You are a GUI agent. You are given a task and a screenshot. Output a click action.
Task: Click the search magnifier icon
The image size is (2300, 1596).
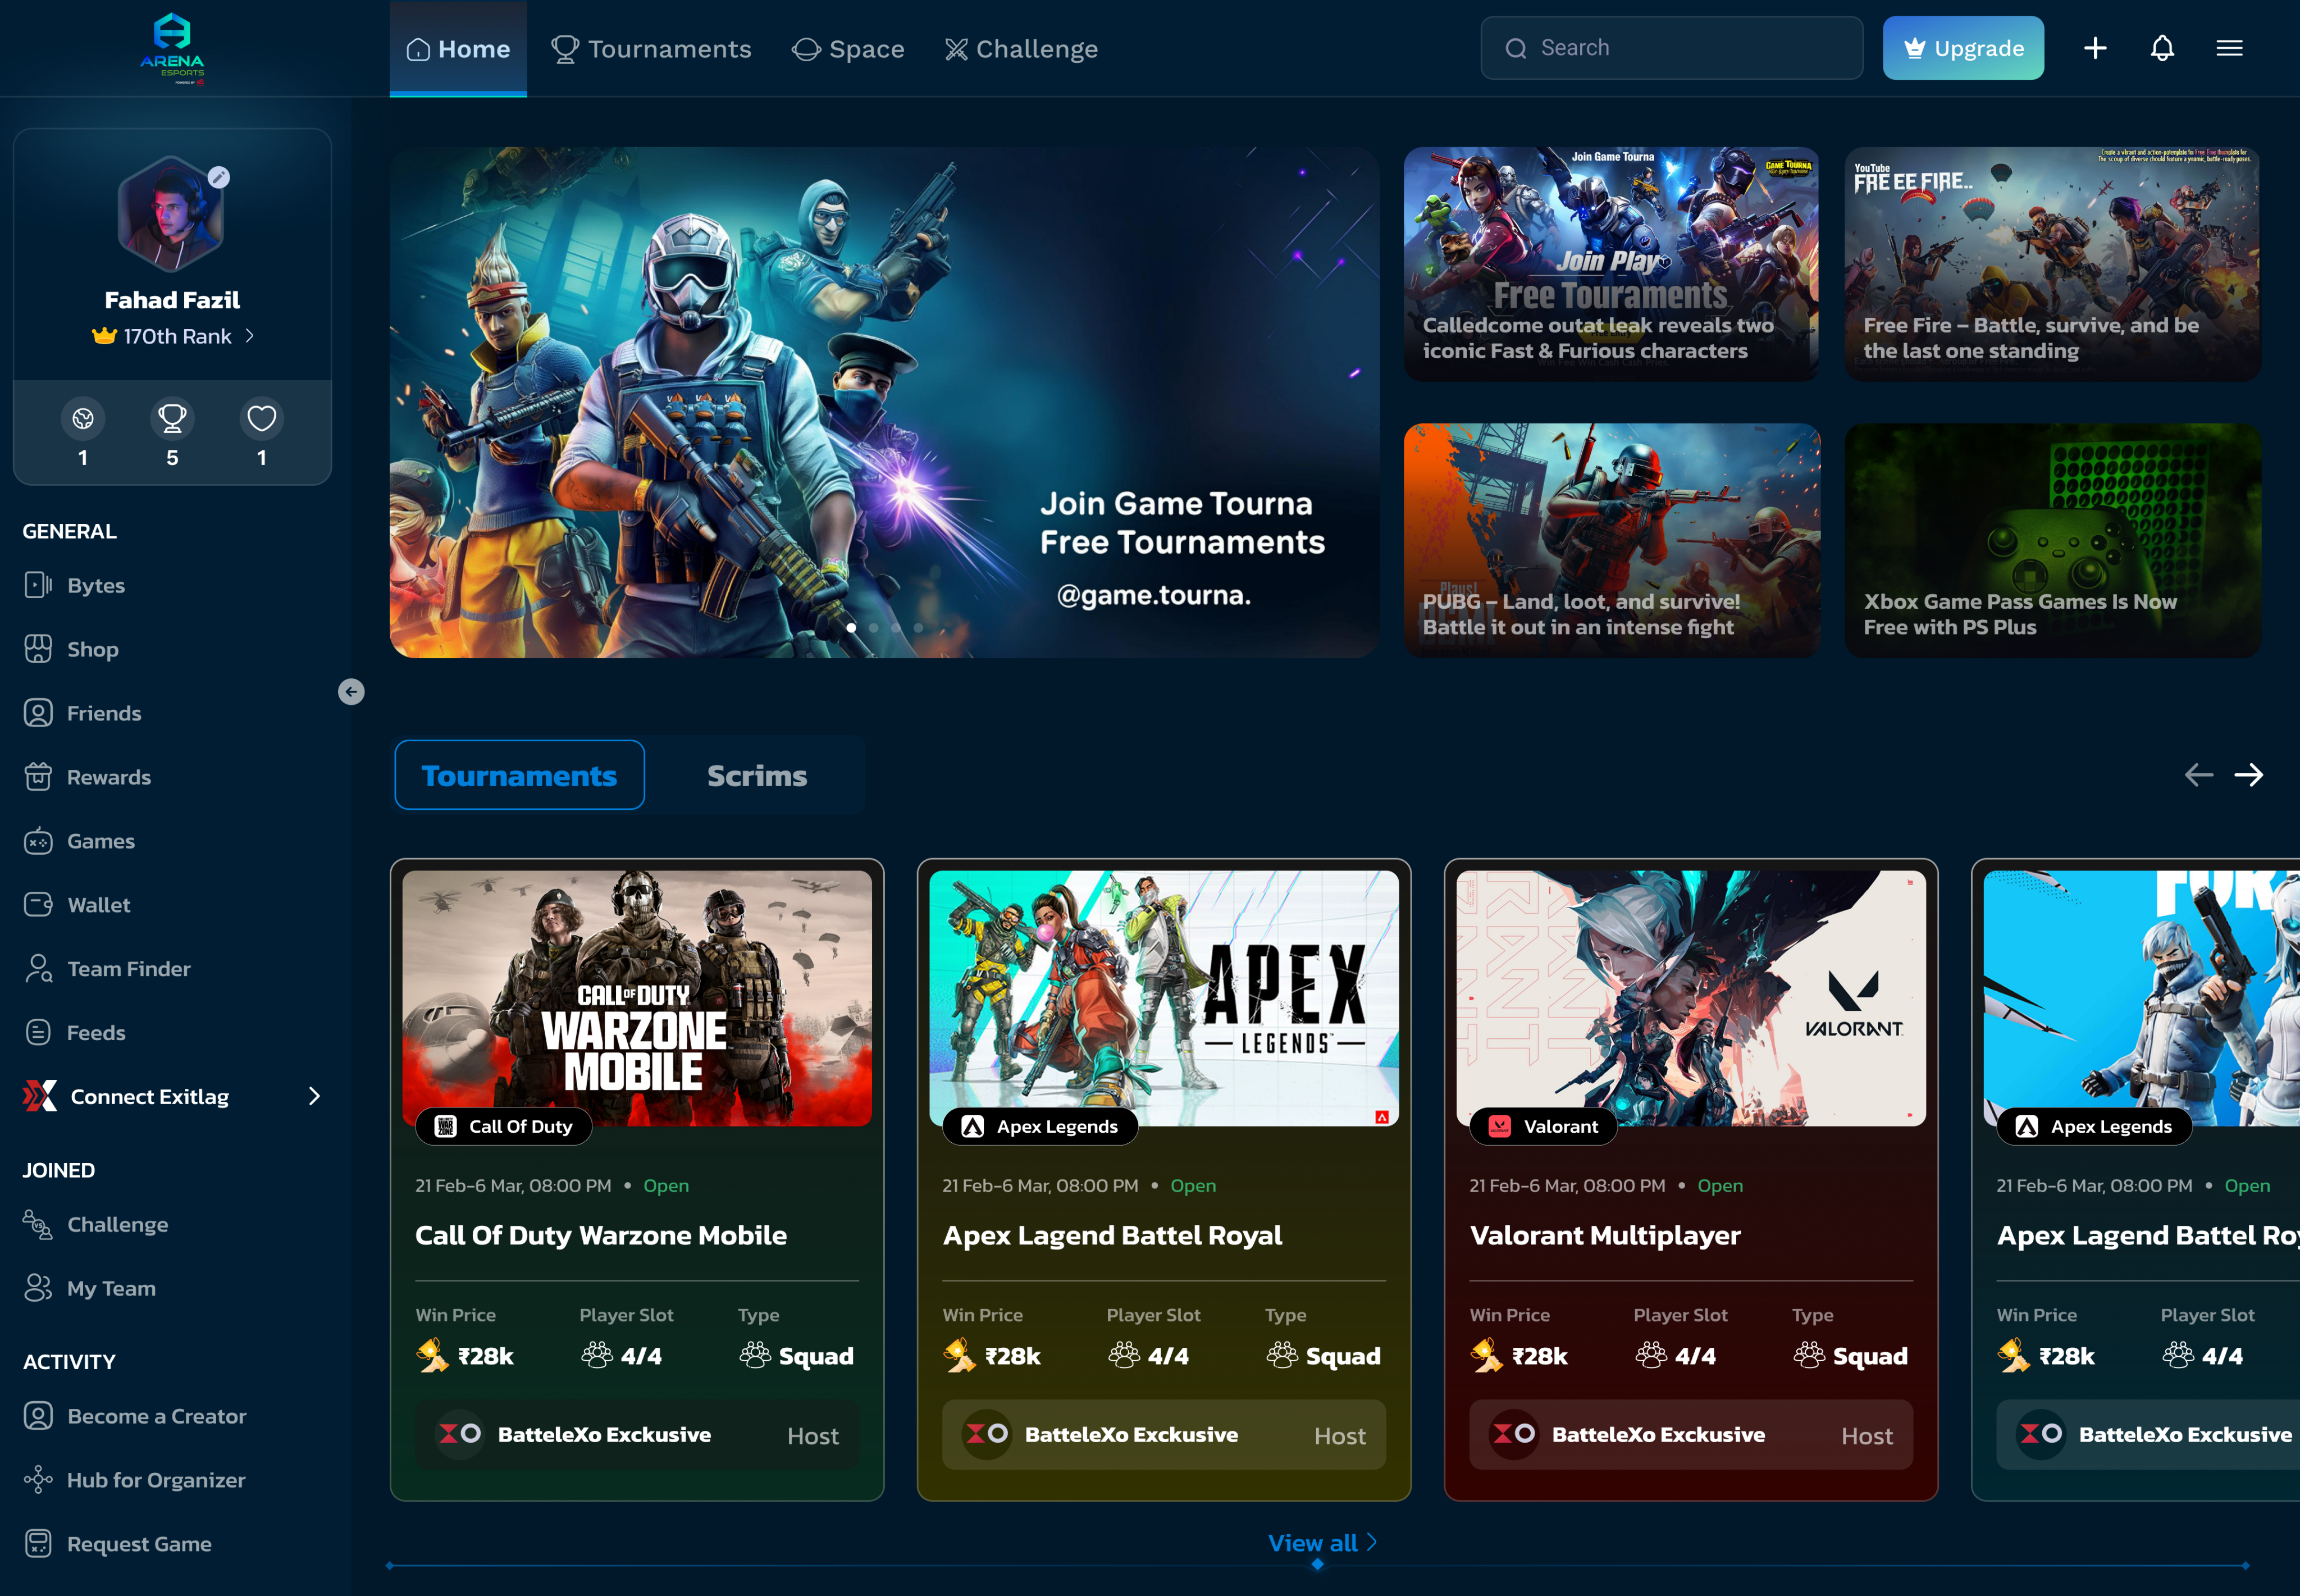tap(1516, 48)
